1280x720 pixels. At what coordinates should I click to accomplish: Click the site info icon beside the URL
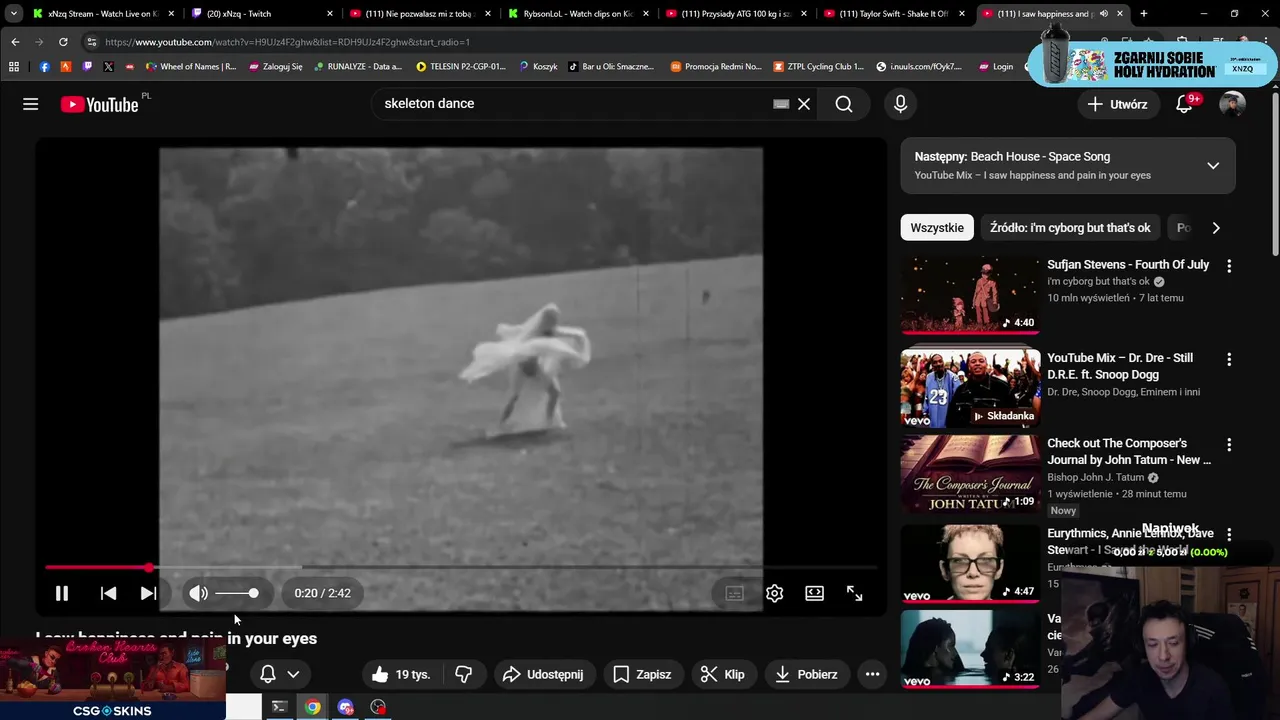tap(91, 42)
